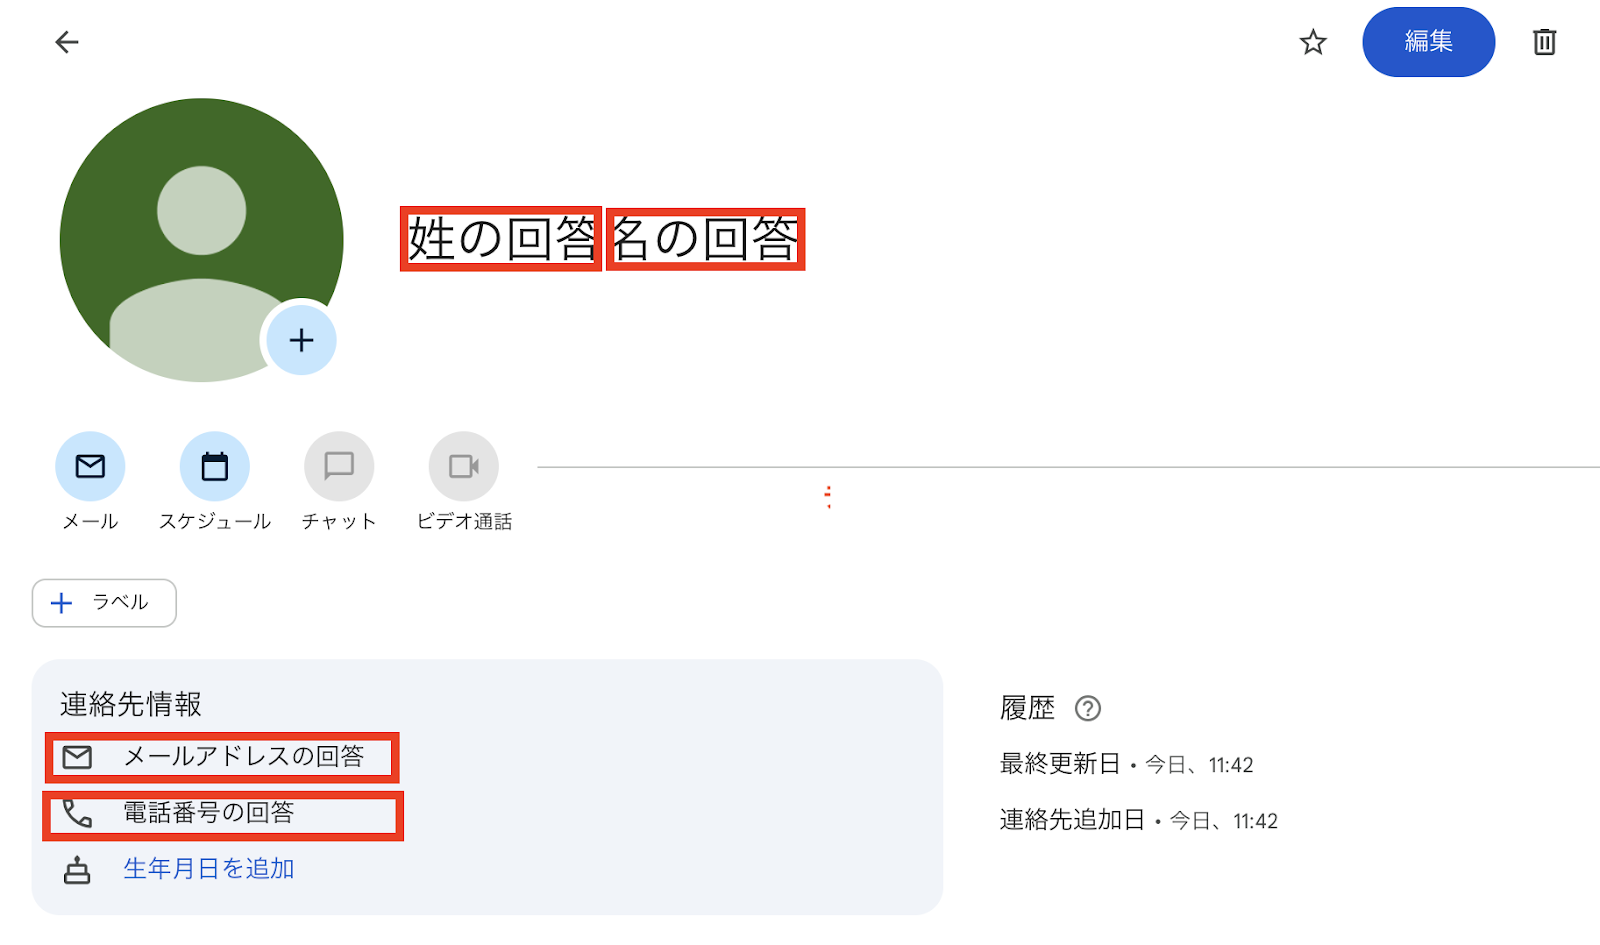The height and width of the screenshot is (945, 1600).
Task: Open スケジュール calendar icon
Action: [215, 466]
